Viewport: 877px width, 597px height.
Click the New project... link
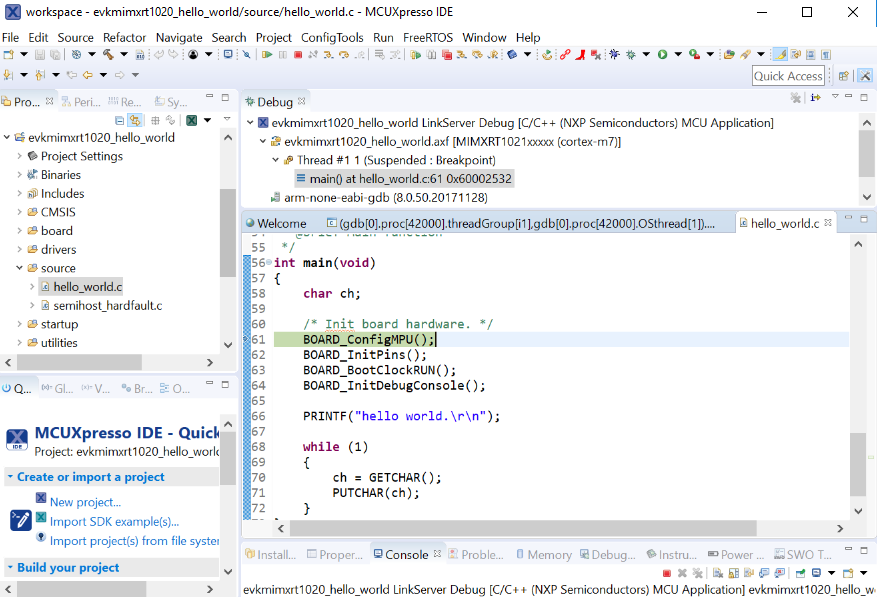[x=85, y=502]
